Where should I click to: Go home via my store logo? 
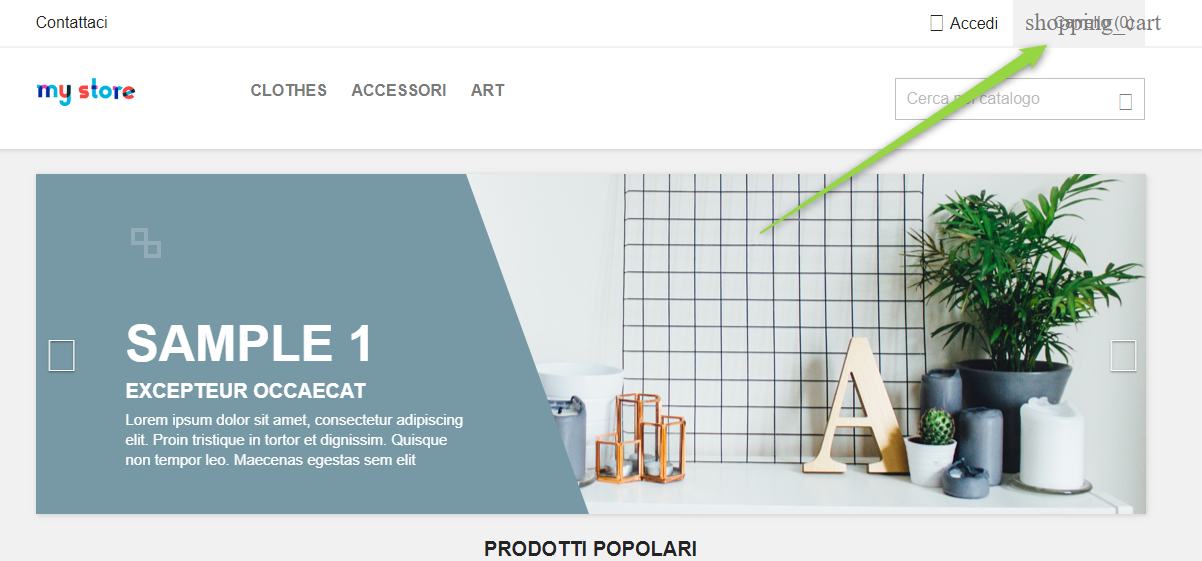coord(86,92)
